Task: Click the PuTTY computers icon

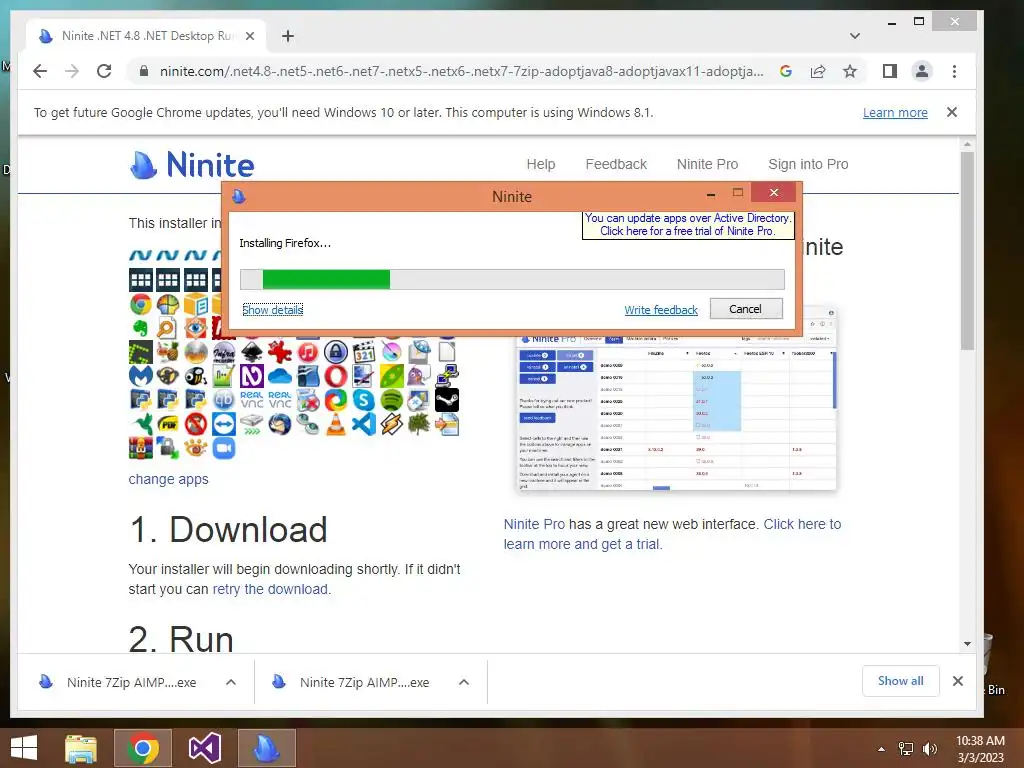Action: point(447,376)
